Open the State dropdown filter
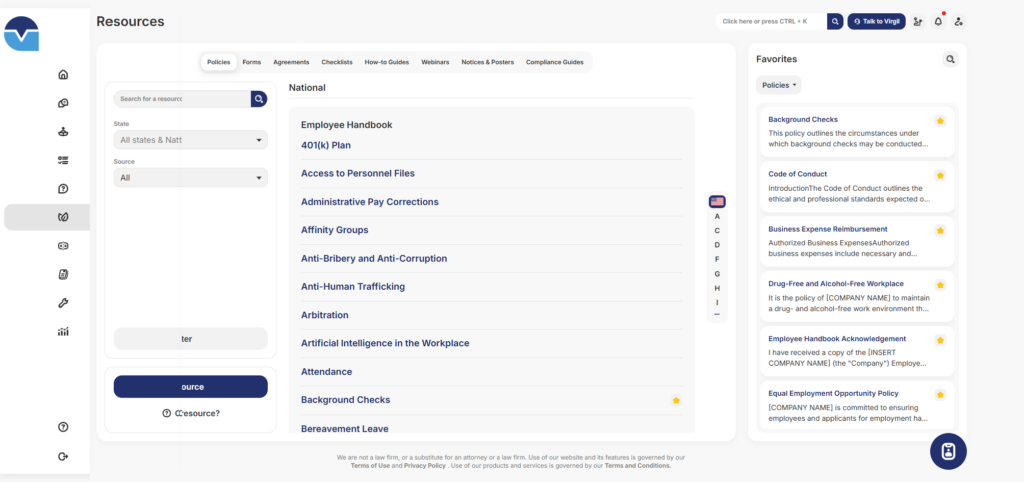 (190, 140)
